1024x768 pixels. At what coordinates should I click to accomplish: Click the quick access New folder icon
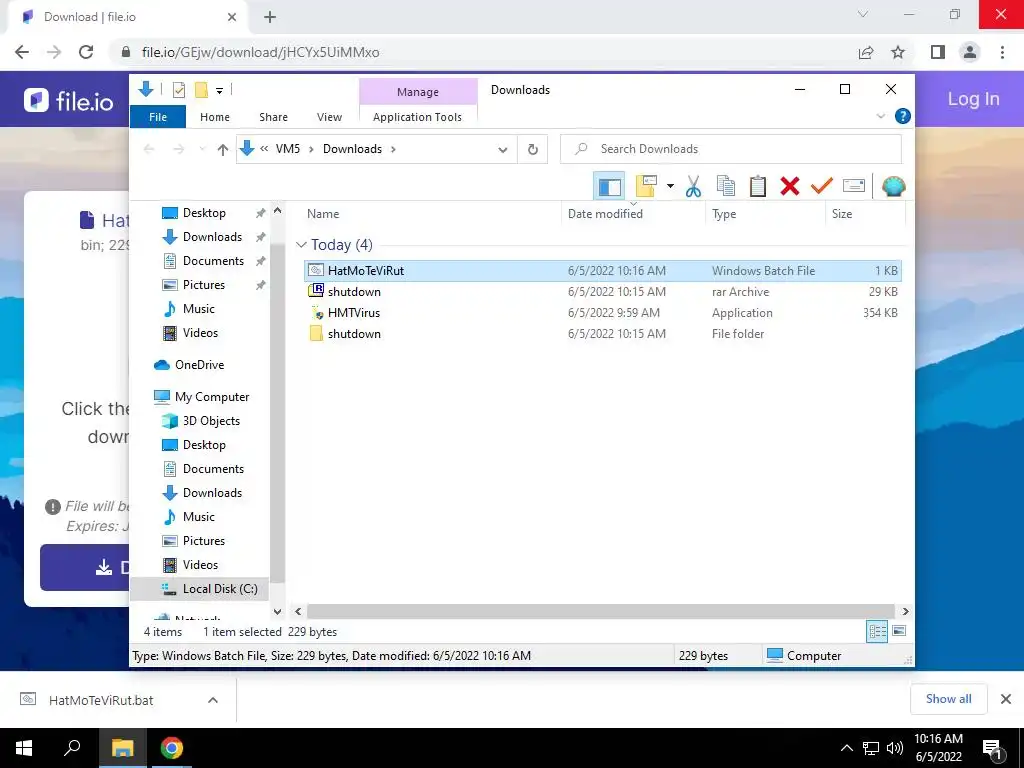(x=201, y=89)
